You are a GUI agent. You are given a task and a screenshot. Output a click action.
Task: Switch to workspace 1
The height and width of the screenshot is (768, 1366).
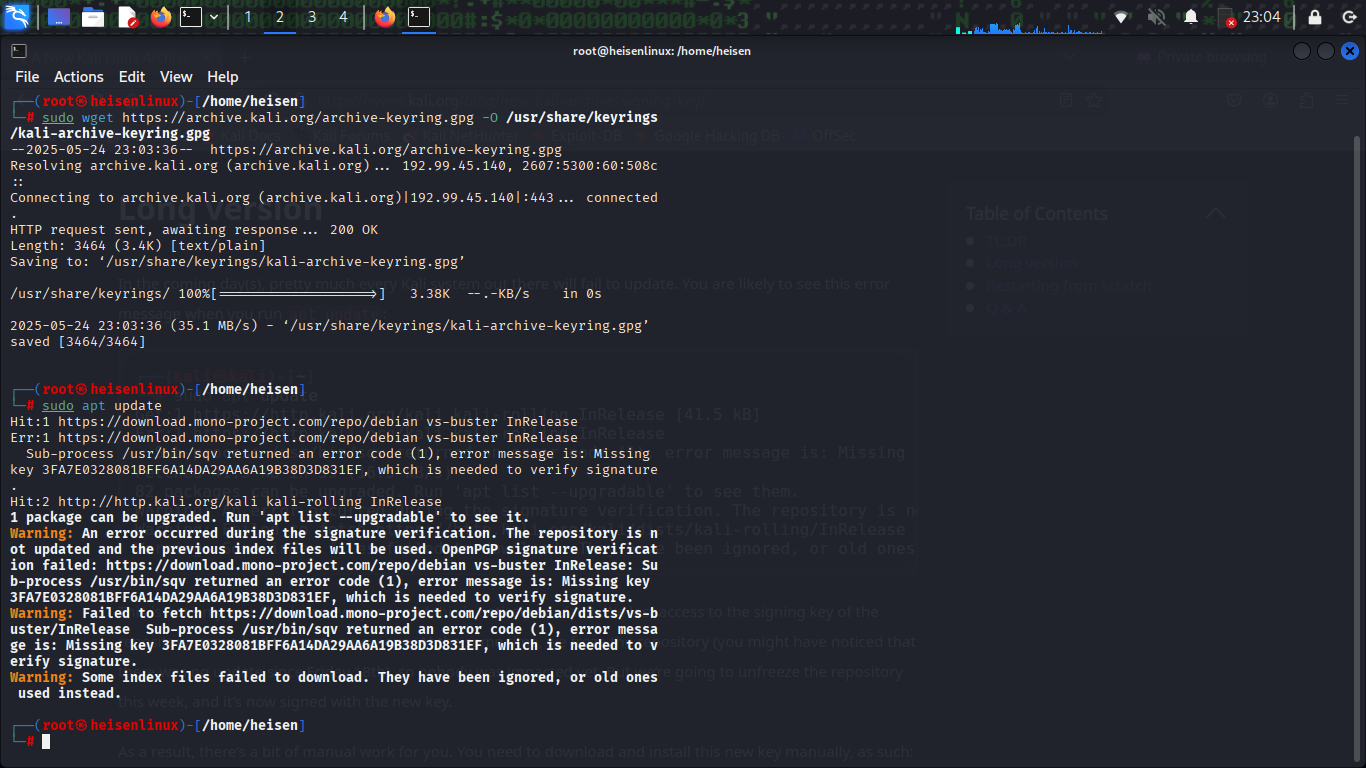pyautogui.click(x=248, y=17)
